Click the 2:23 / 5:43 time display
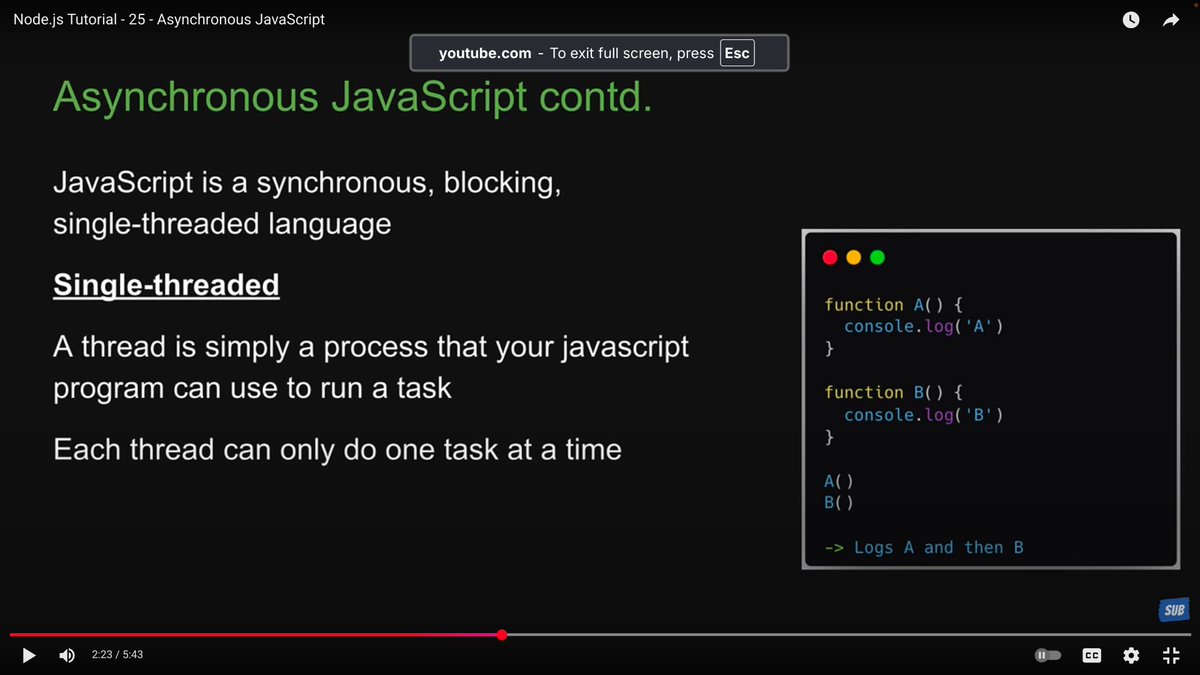This screenshot has height=675, width=1200. tap(117, 655)
